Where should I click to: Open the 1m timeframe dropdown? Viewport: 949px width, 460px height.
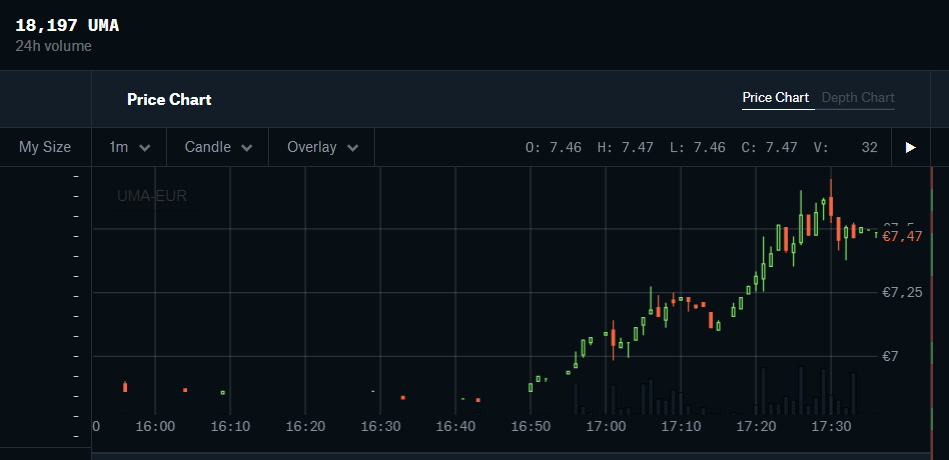coord(129,147)
